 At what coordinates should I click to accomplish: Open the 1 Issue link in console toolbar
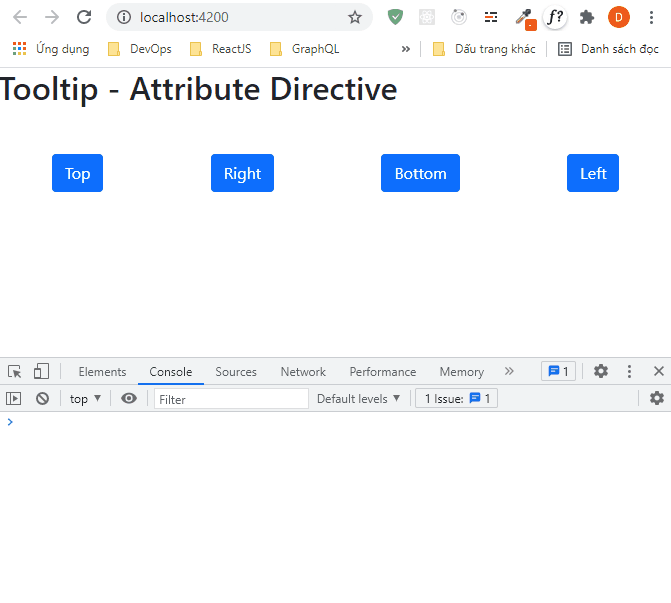point(456,398)
